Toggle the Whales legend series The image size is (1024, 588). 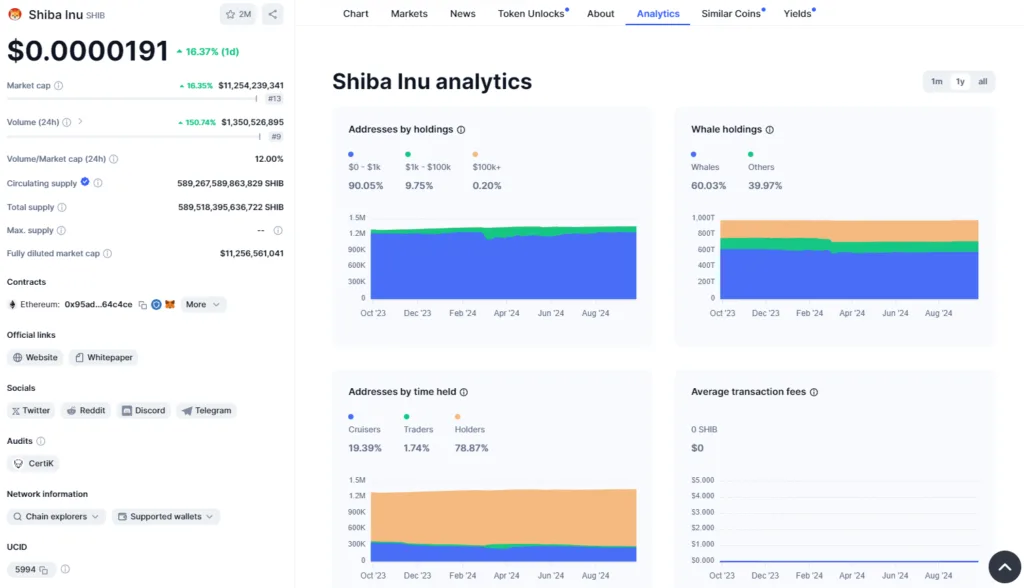click(705, 161)
